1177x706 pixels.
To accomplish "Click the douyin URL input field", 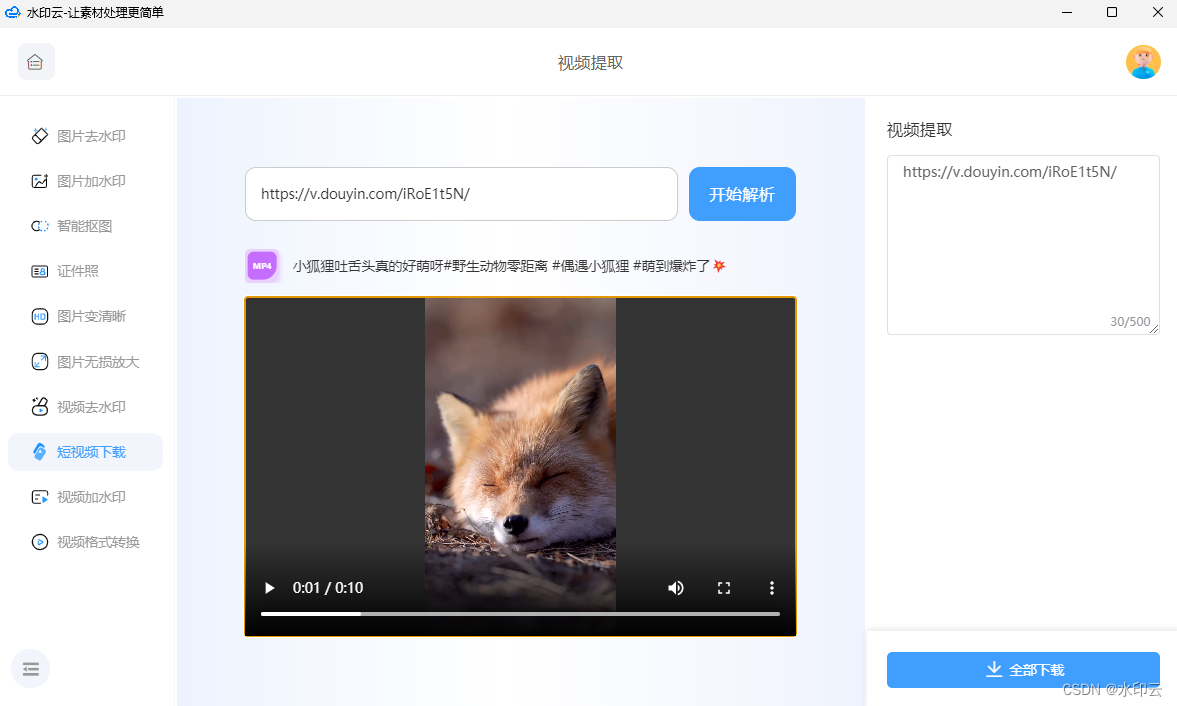I will pos(462,194).
